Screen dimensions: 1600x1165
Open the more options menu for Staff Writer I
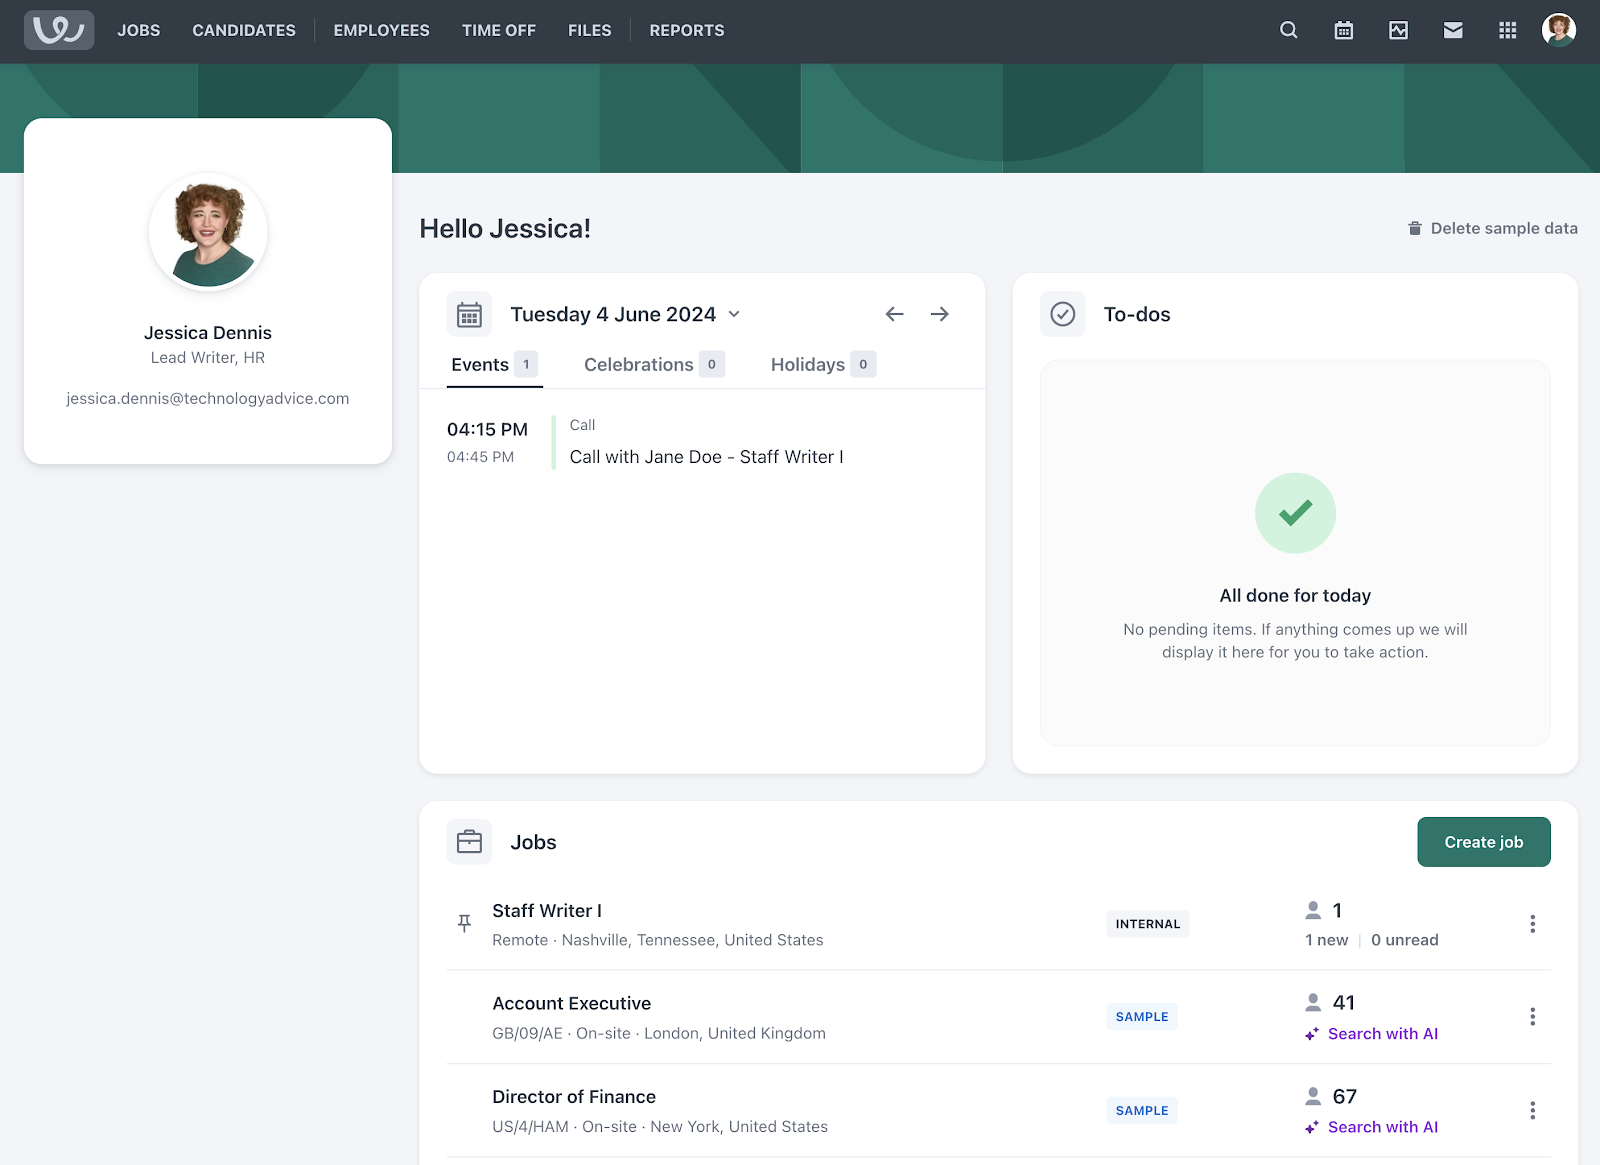(1532, 924)
